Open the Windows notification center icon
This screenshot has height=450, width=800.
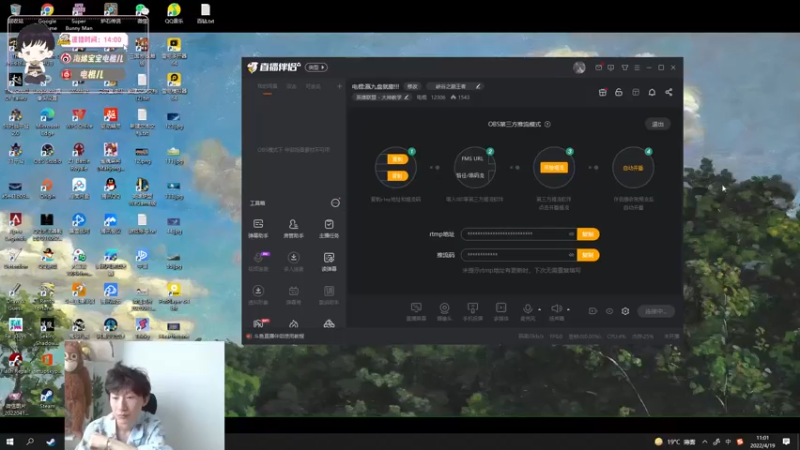point(786,441)
